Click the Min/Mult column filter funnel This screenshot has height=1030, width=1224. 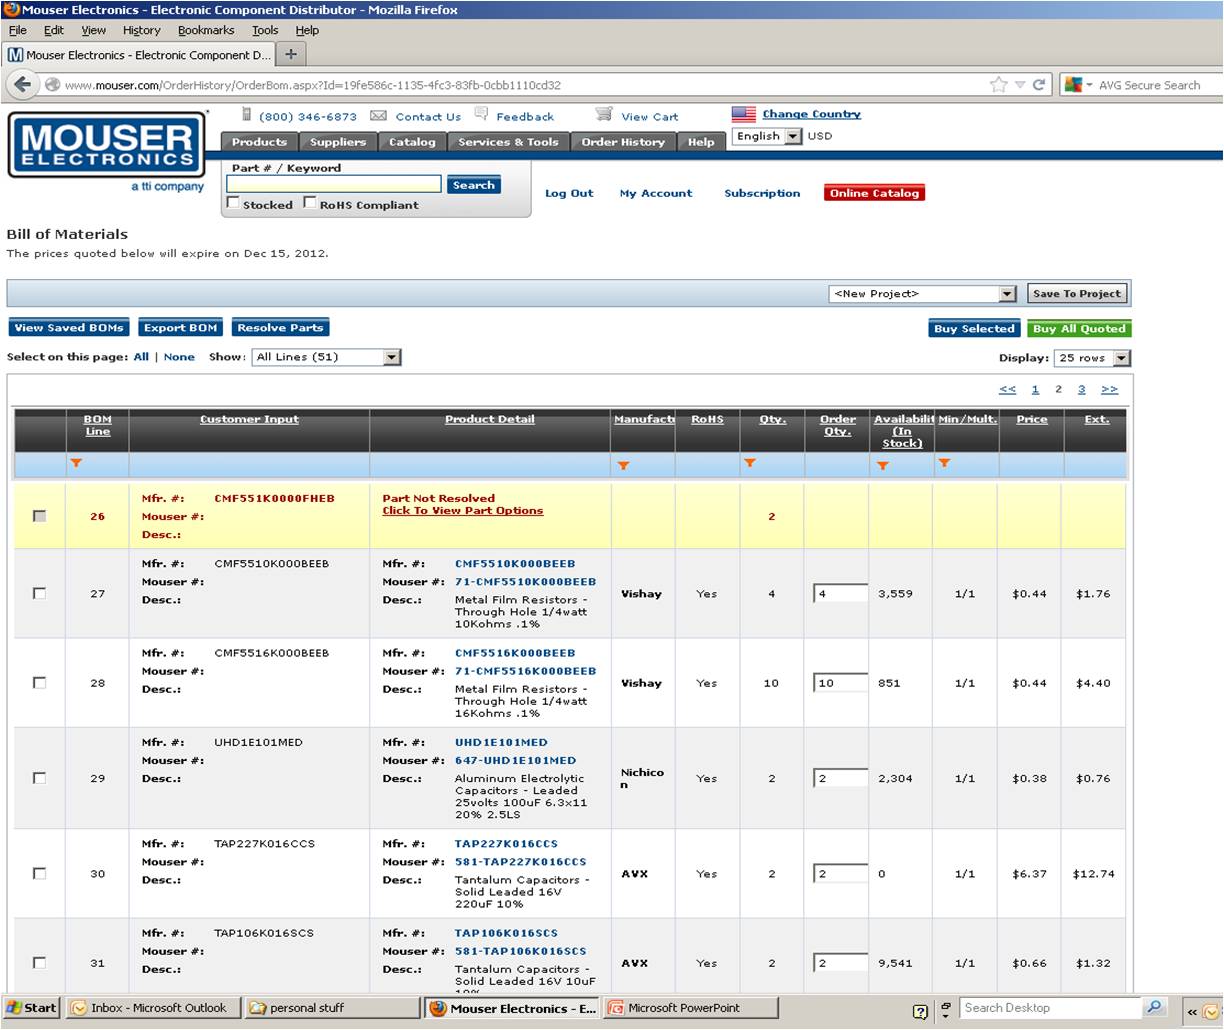point(943,463)
